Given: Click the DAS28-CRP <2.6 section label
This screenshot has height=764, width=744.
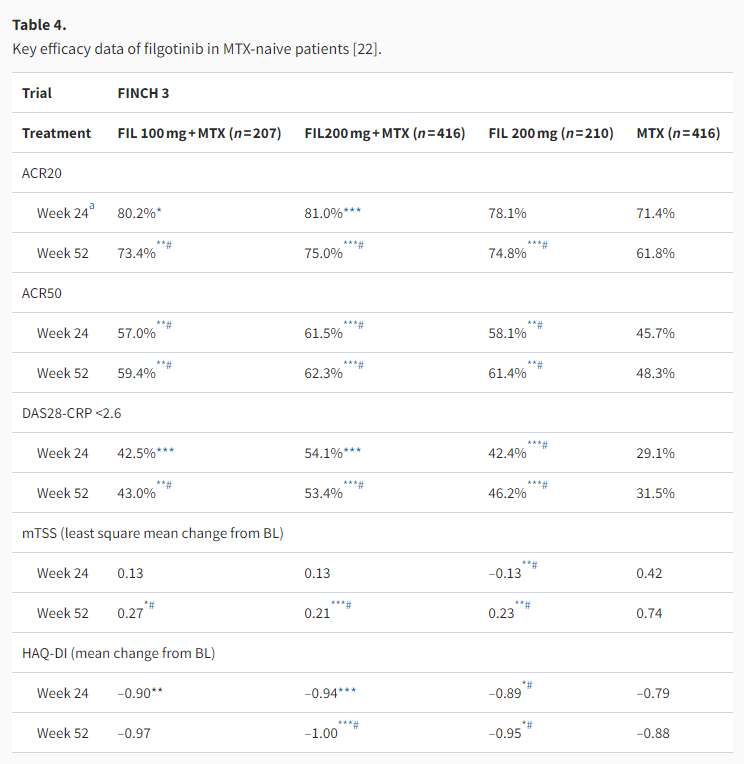Looking at the screenshot, I should [73, 413].
